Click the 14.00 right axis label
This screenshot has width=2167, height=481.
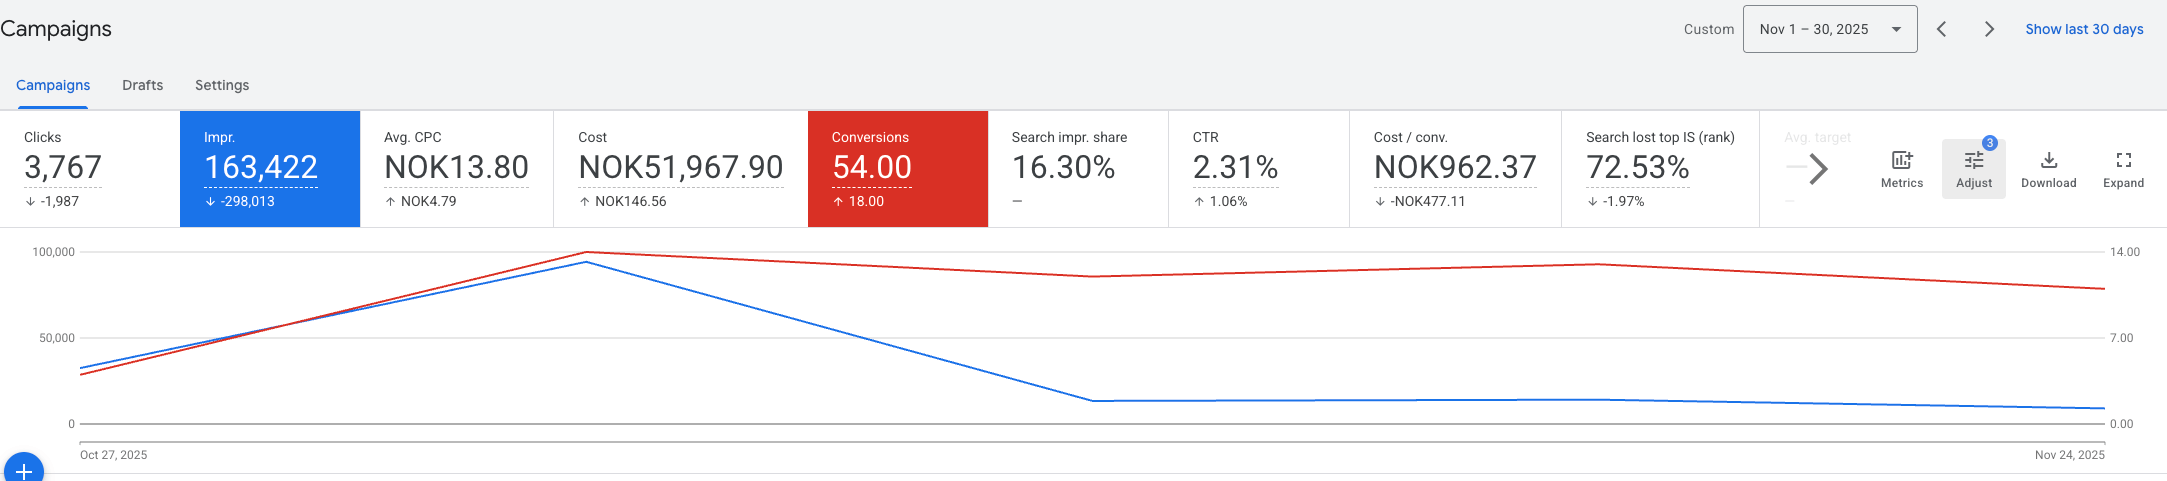2125,252
